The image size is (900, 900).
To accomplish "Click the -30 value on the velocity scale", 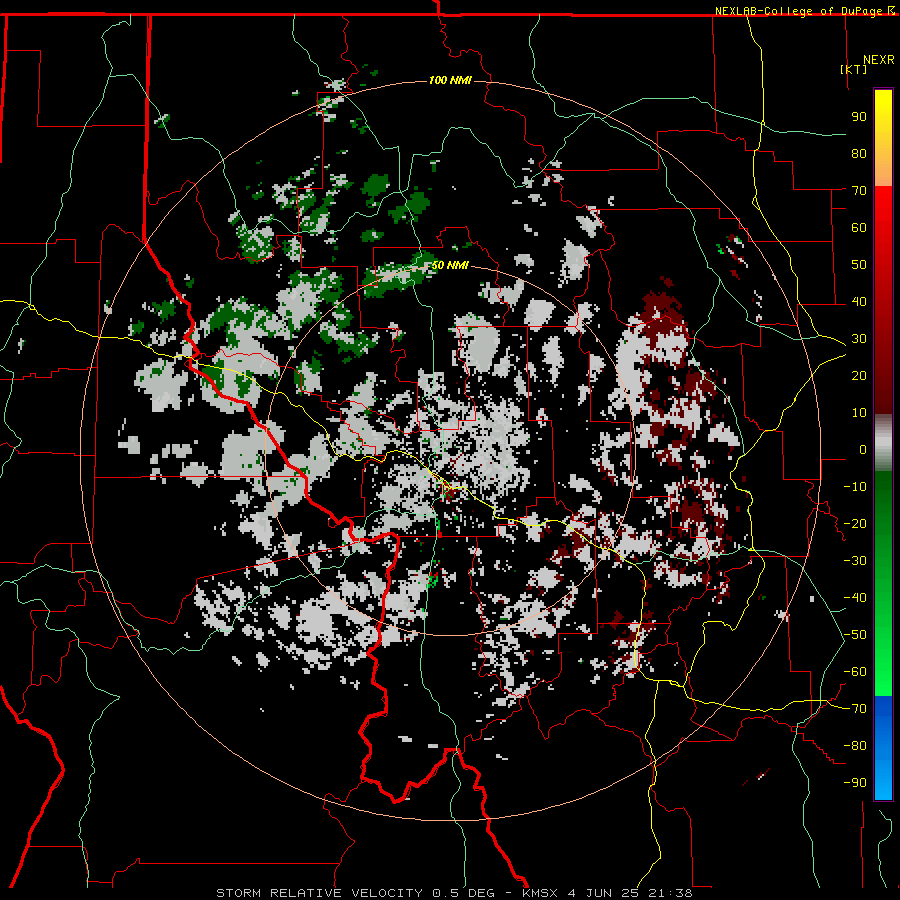I will click(x=855, y=561).
